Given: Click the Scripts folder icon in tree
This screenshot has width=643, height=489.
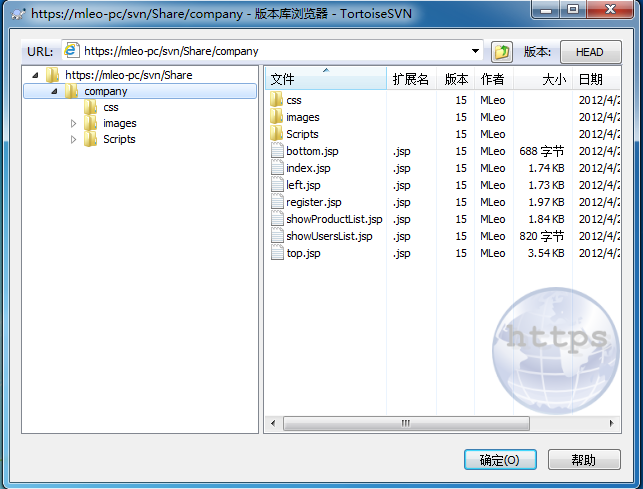Looking at the screenshot, I should [91, 139].
